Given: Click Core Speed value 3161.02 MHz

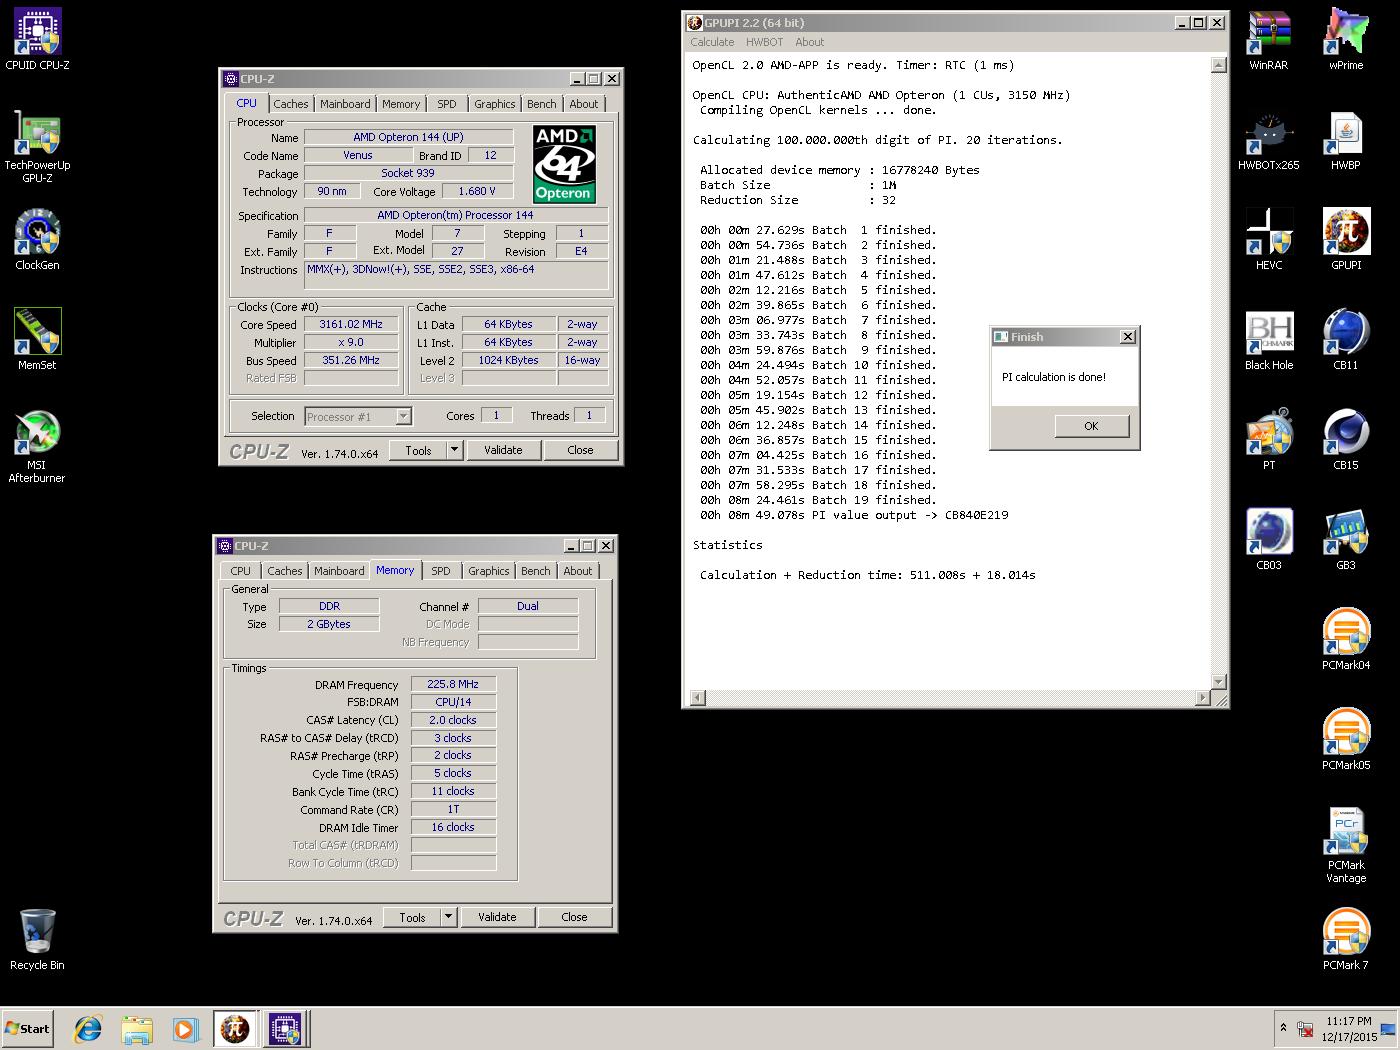Looking at the screenshot, I should 351,324.
